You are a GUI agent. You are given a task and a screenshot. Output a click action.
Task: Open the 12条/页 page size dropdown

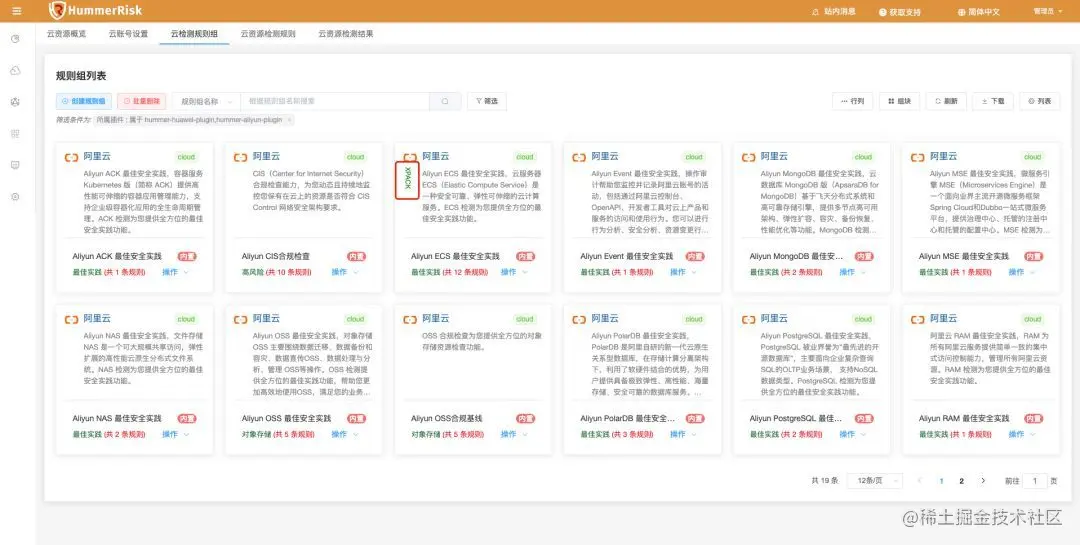875,481
